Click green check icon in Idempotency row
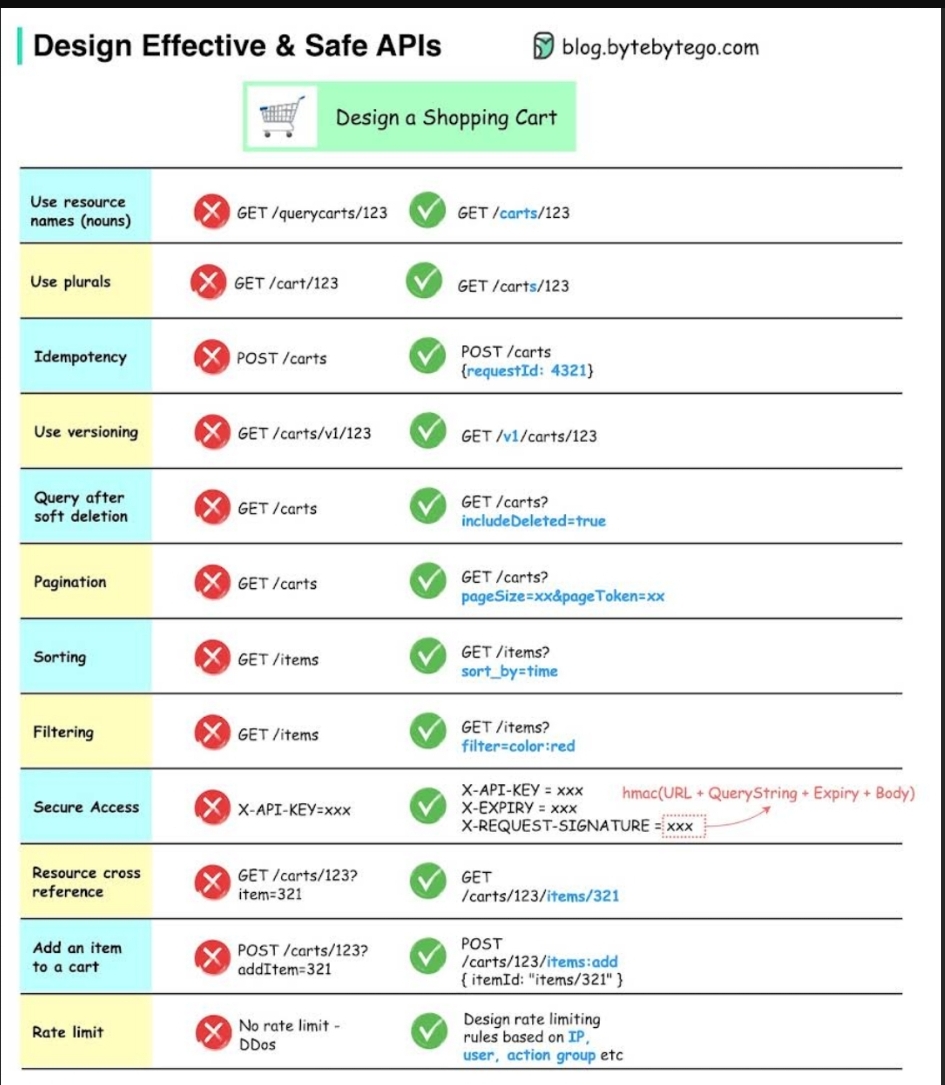This screenshot has height=1085, width=945. pyautogui.click(x=427, y=356)
